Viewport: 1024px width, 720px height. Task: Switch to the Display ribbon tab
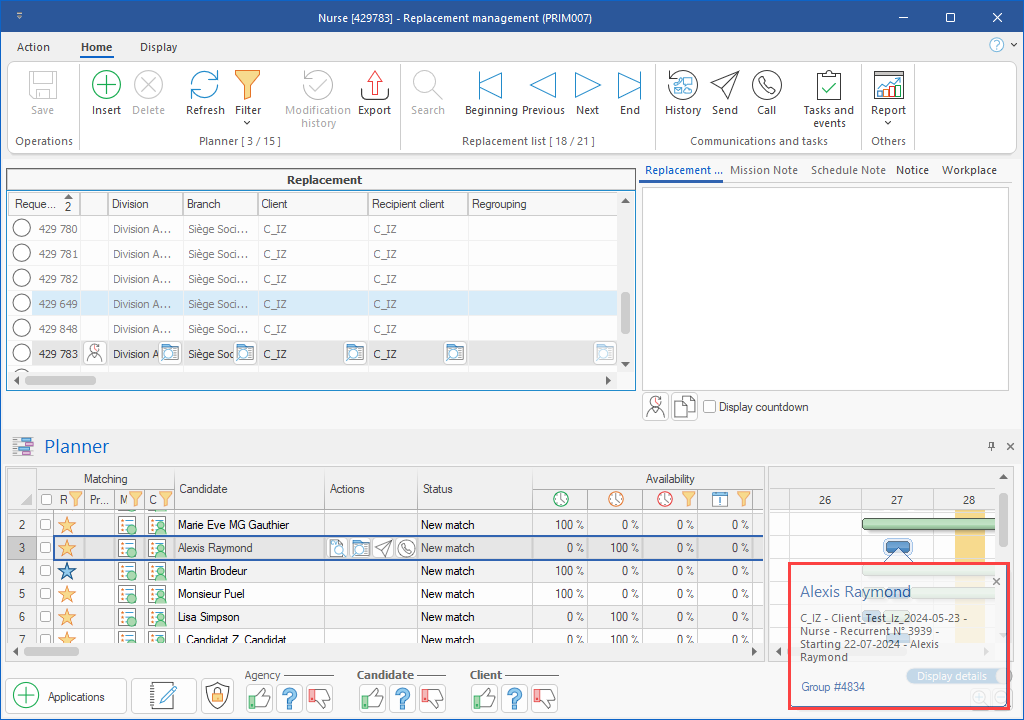(x=158, y=47)
